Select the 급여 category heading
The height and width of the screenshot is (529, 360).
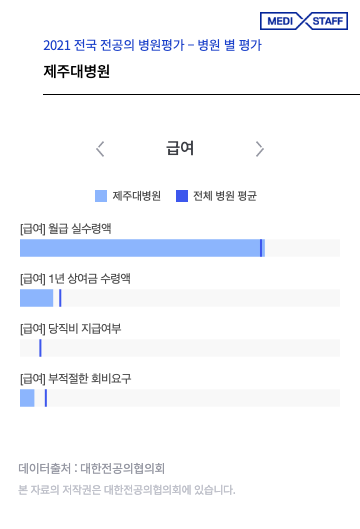[180, 148]
